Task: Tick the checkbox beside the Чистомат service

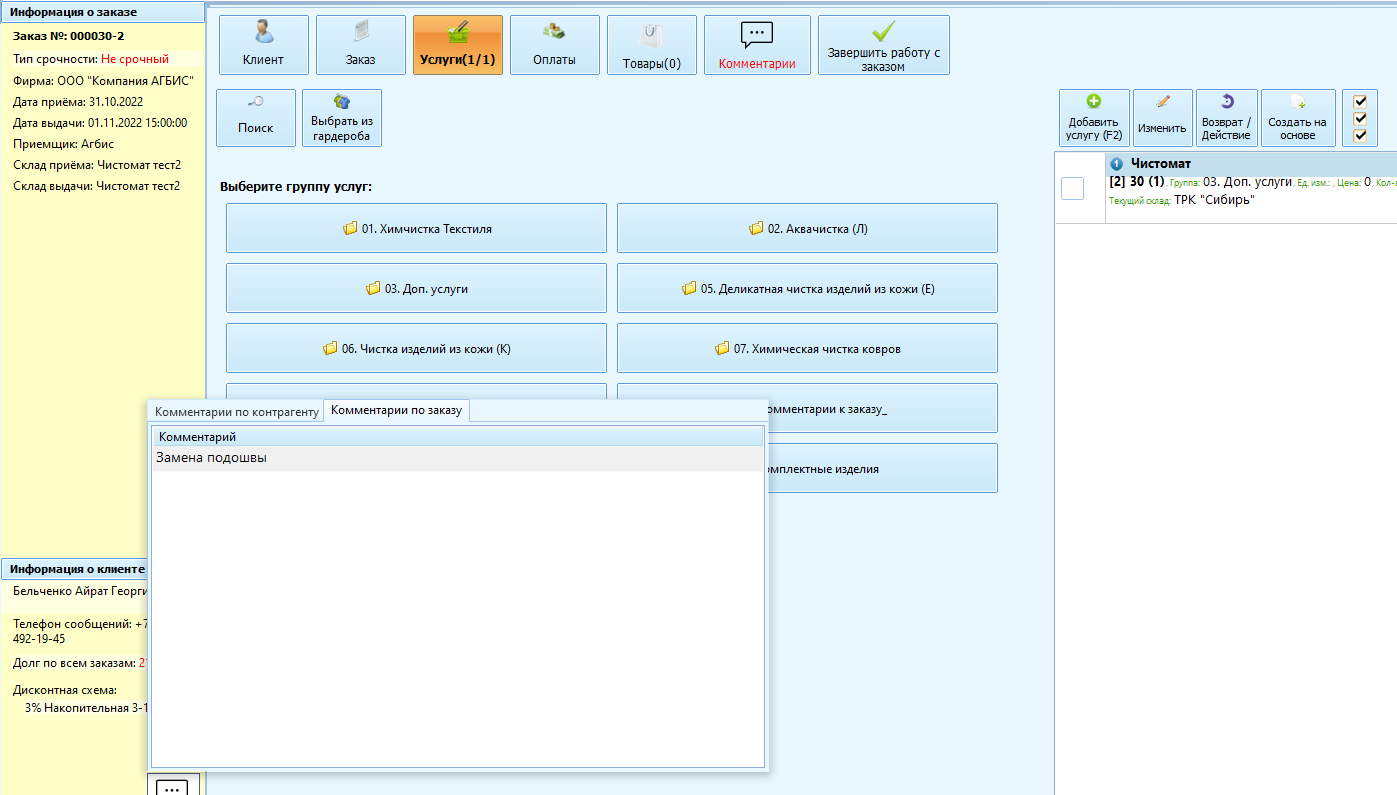Action: [1072, 188]
